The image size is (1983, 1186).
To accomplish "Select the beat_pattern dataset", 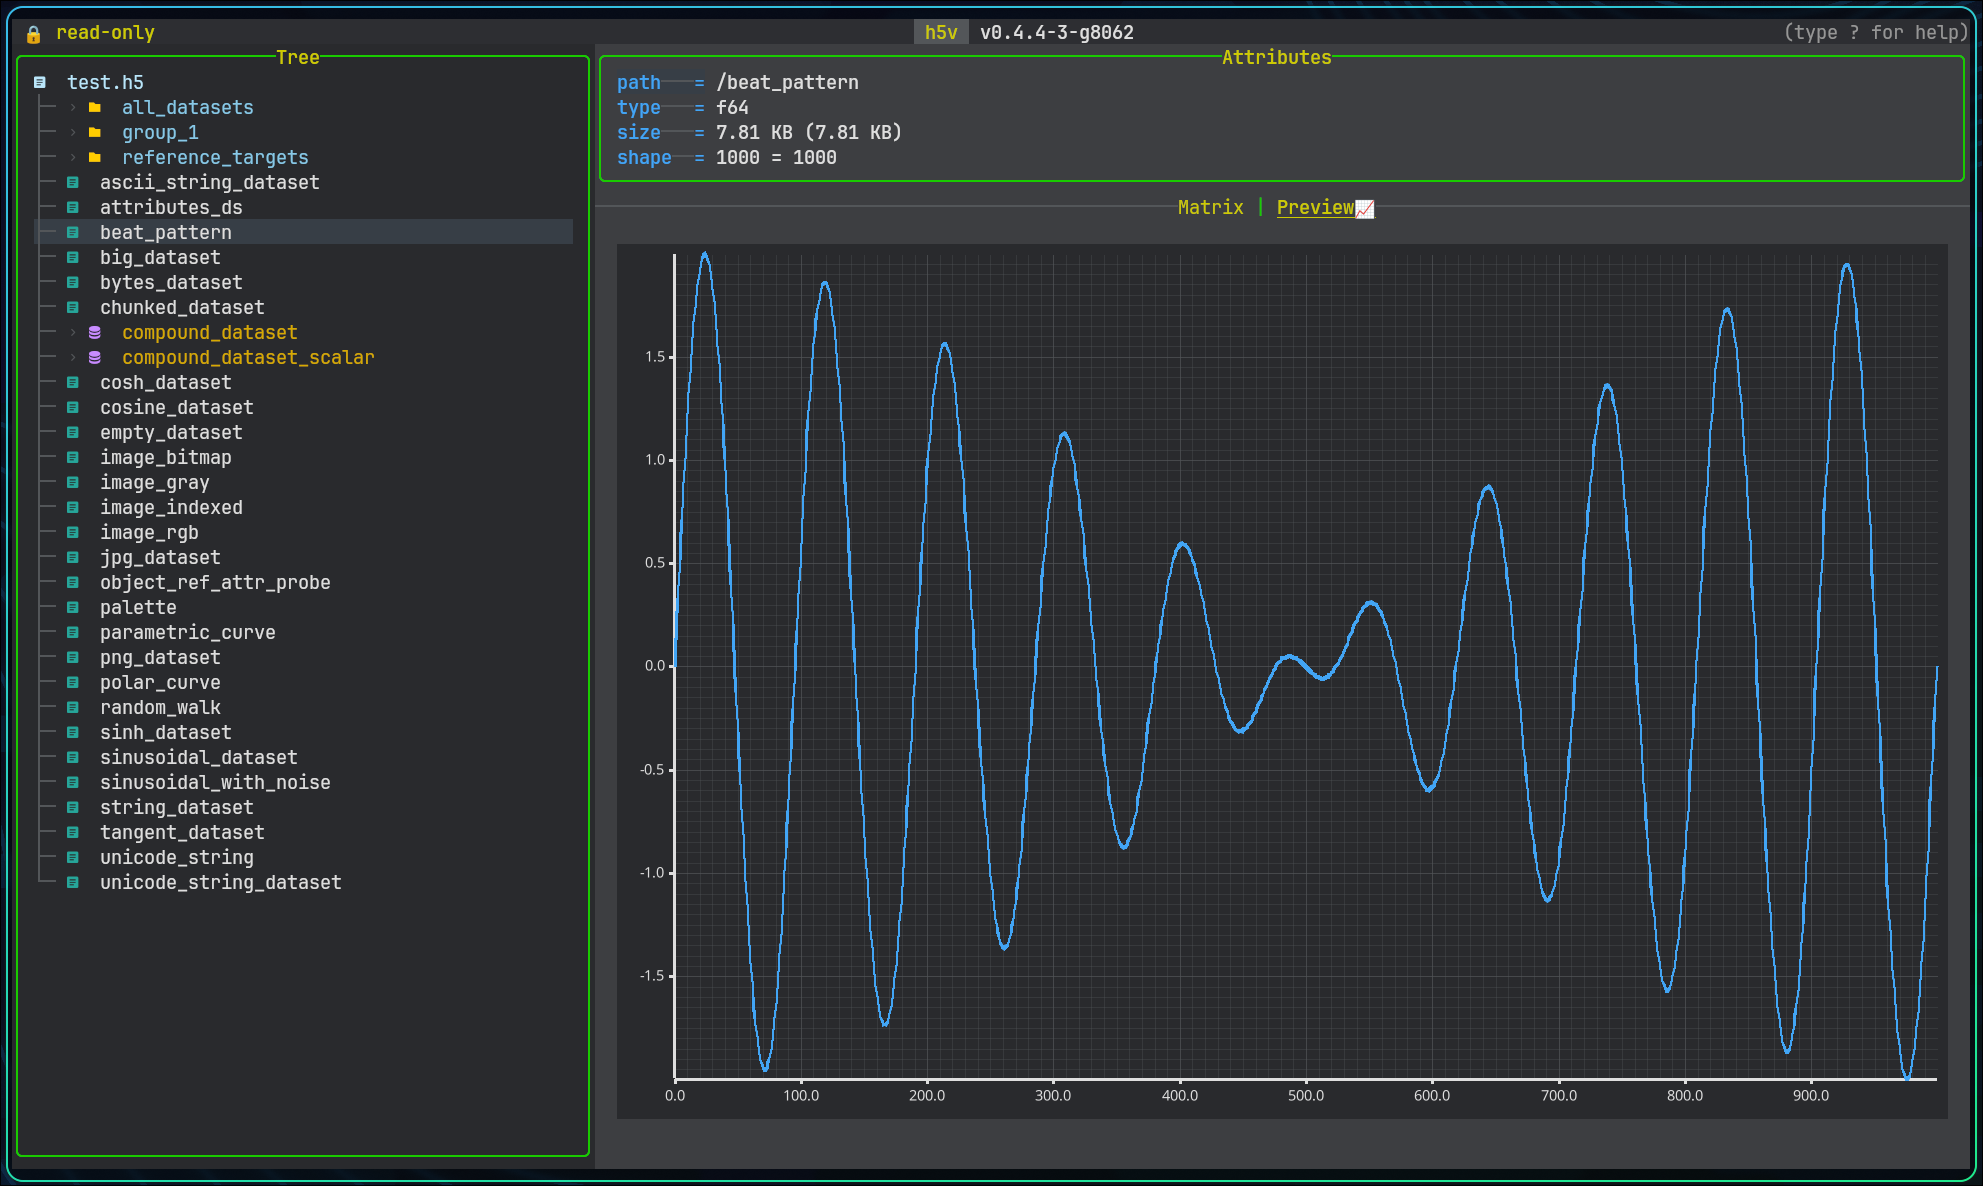I will [x=166, y=232].
